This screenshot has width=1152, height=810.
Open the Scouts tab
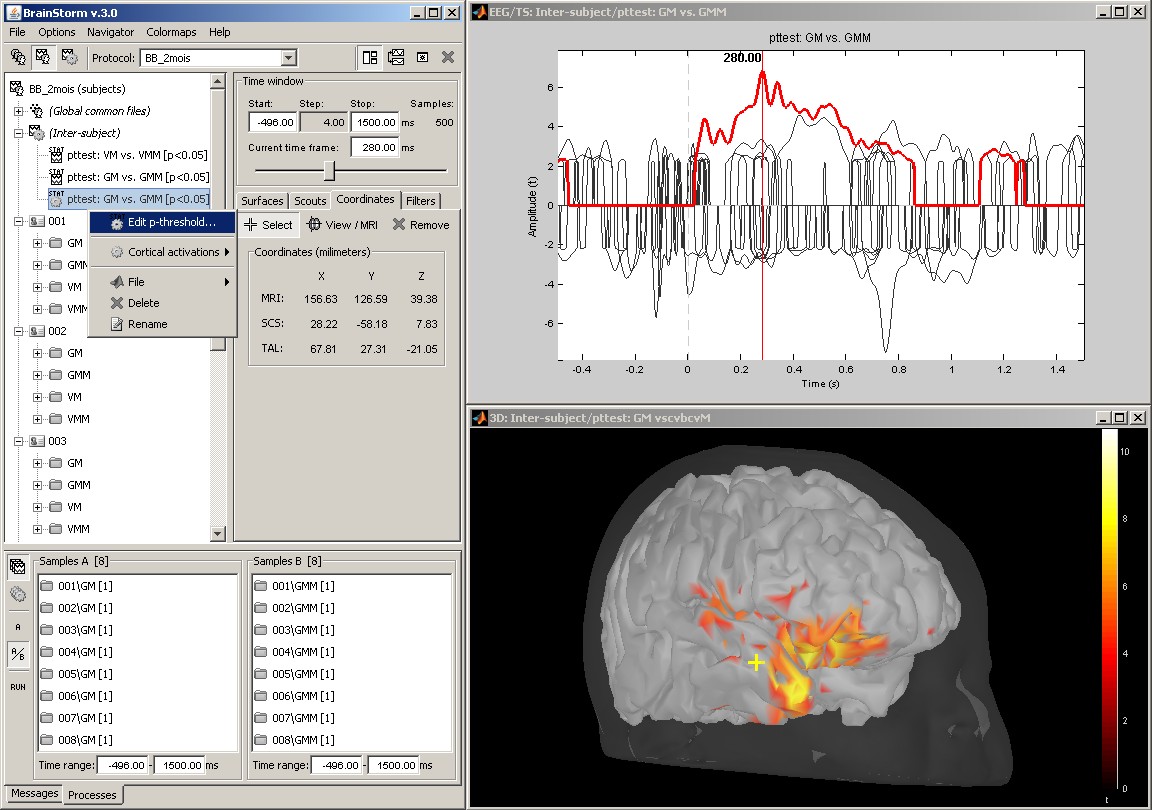310,200
